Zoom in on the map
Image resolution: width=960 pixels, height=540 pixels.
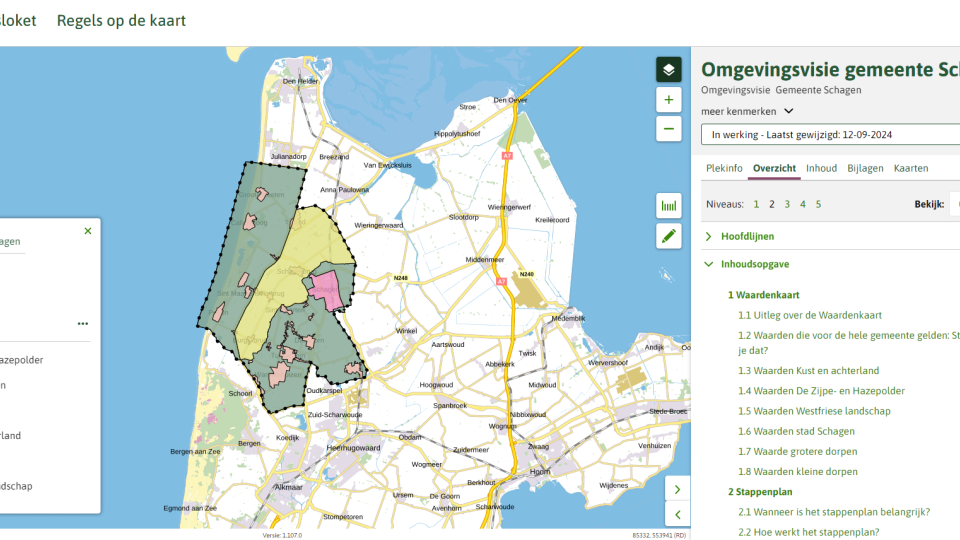(x=668, y=100)
